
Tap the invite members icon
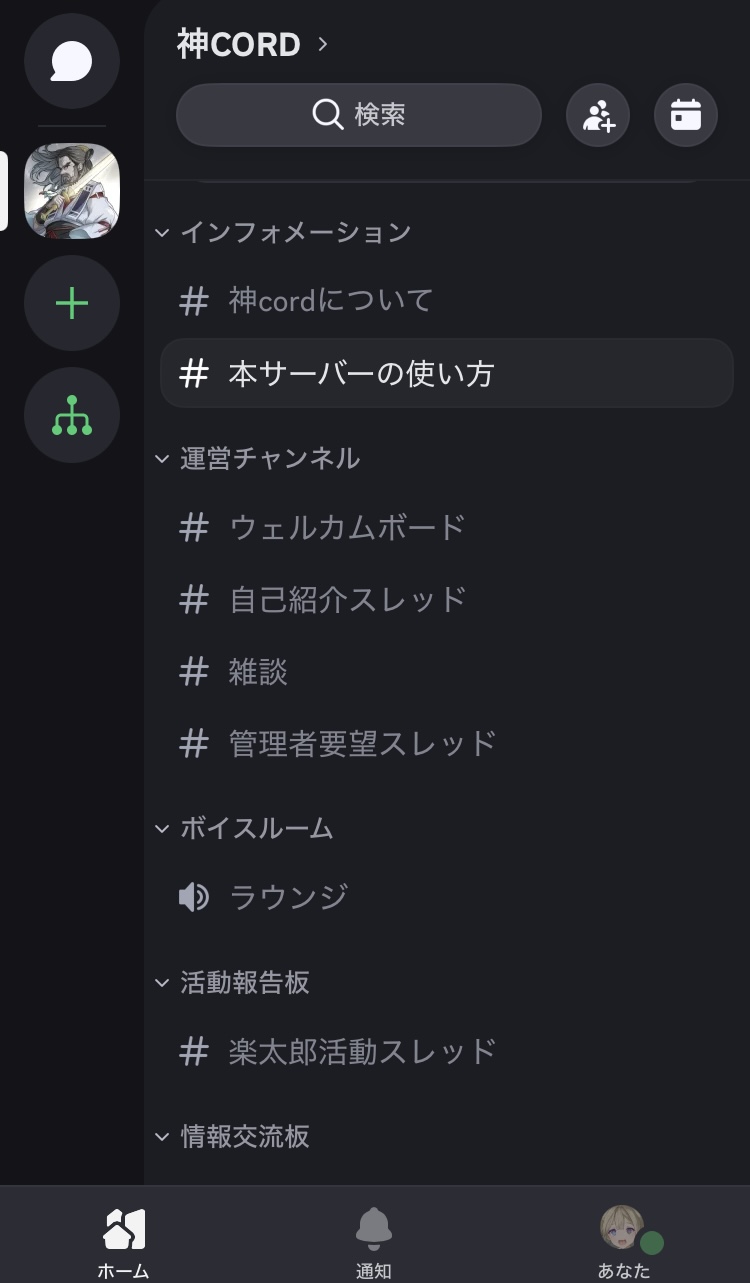pos(598,115)
